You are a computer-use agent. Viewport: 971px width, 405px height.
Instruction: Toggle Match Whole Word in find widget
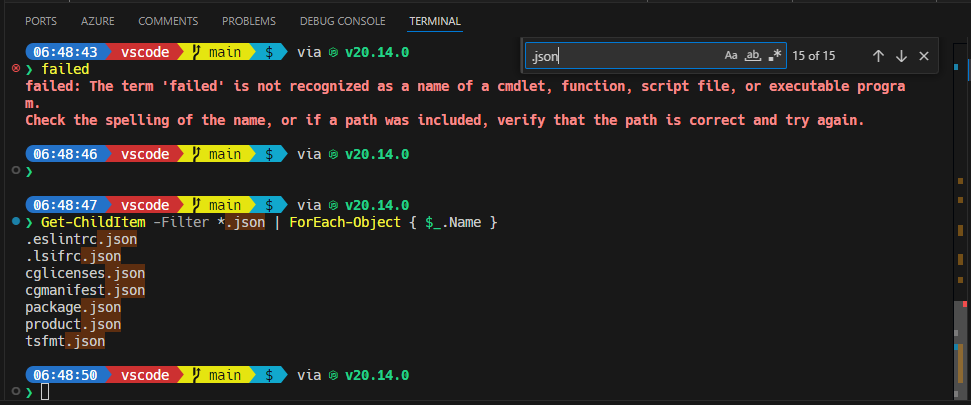tap(754, 56)
